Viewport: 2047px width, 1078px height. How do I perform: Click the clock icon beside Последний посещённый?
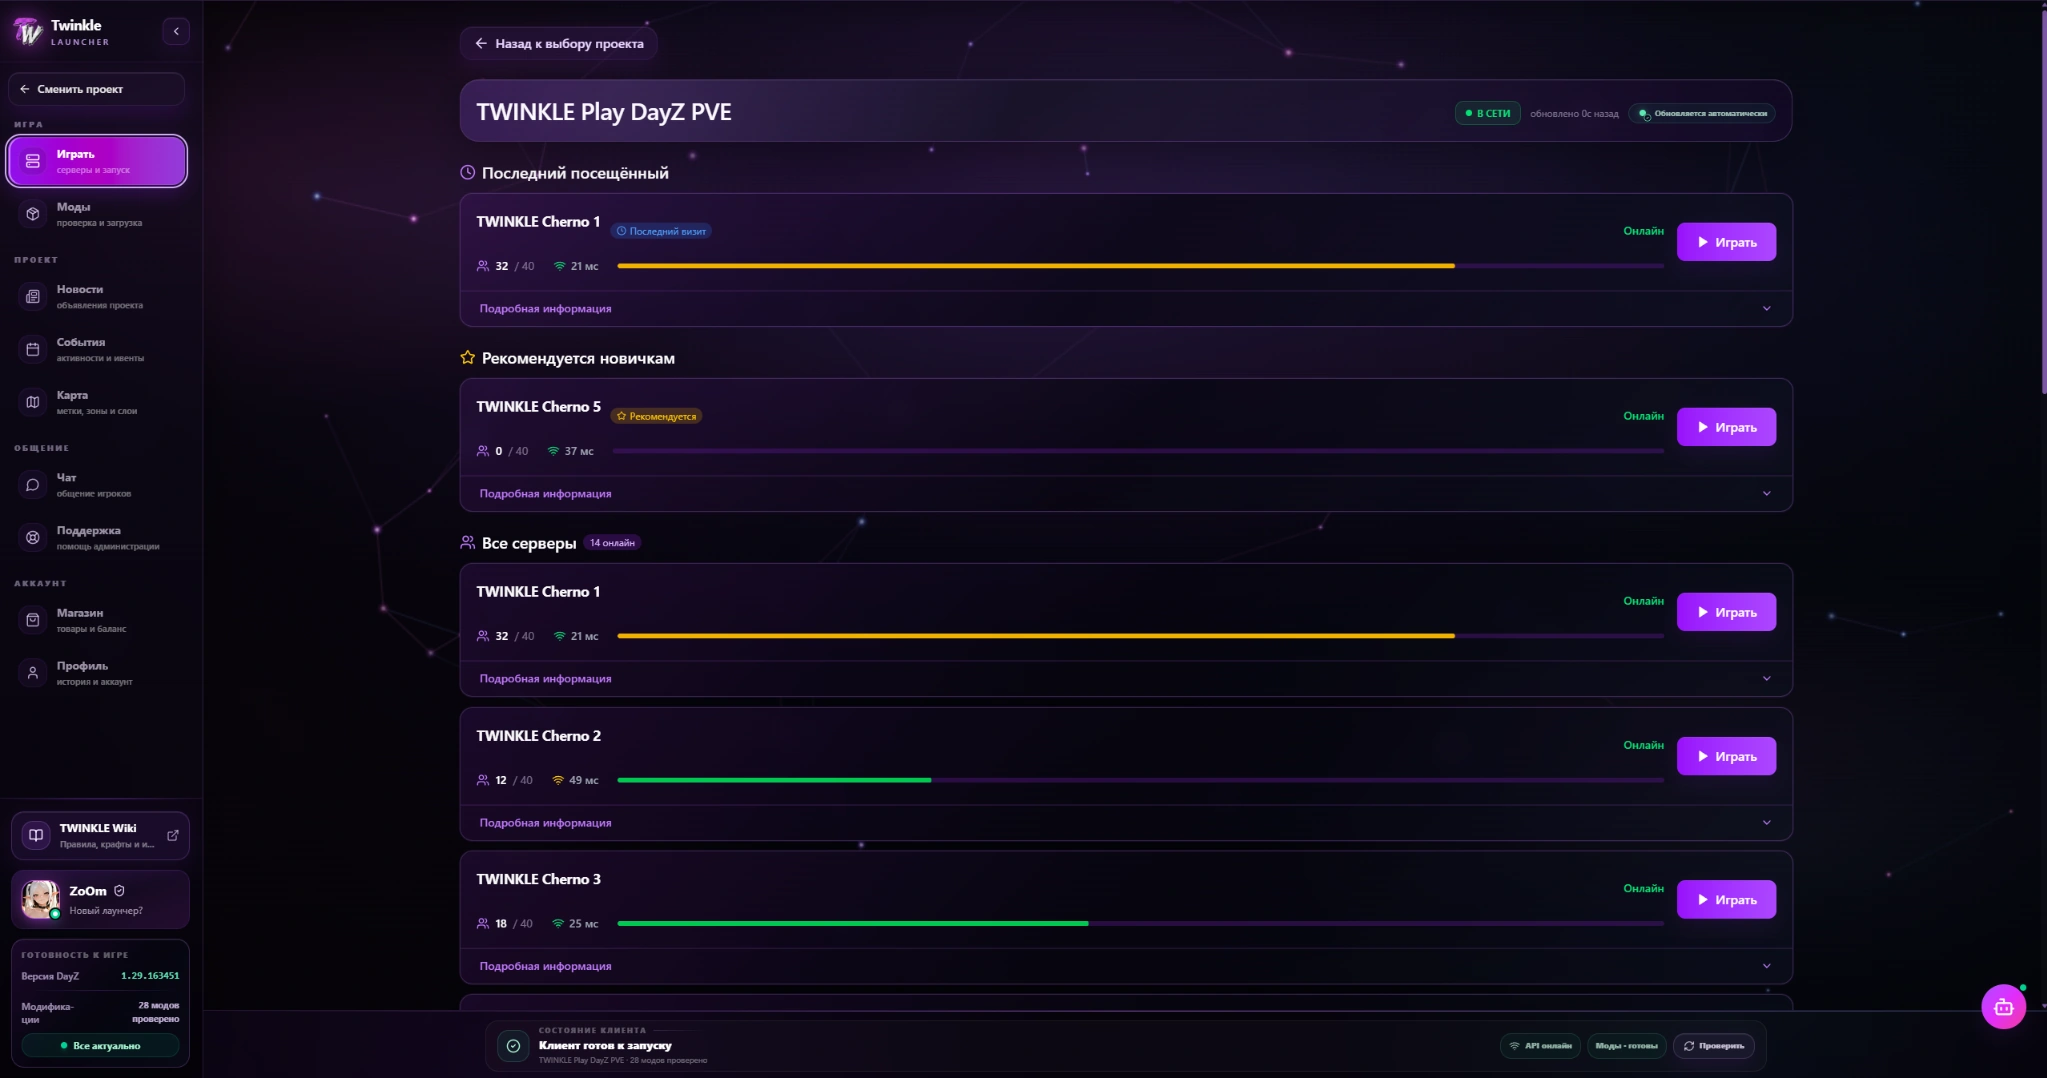(x=467, y=173)
